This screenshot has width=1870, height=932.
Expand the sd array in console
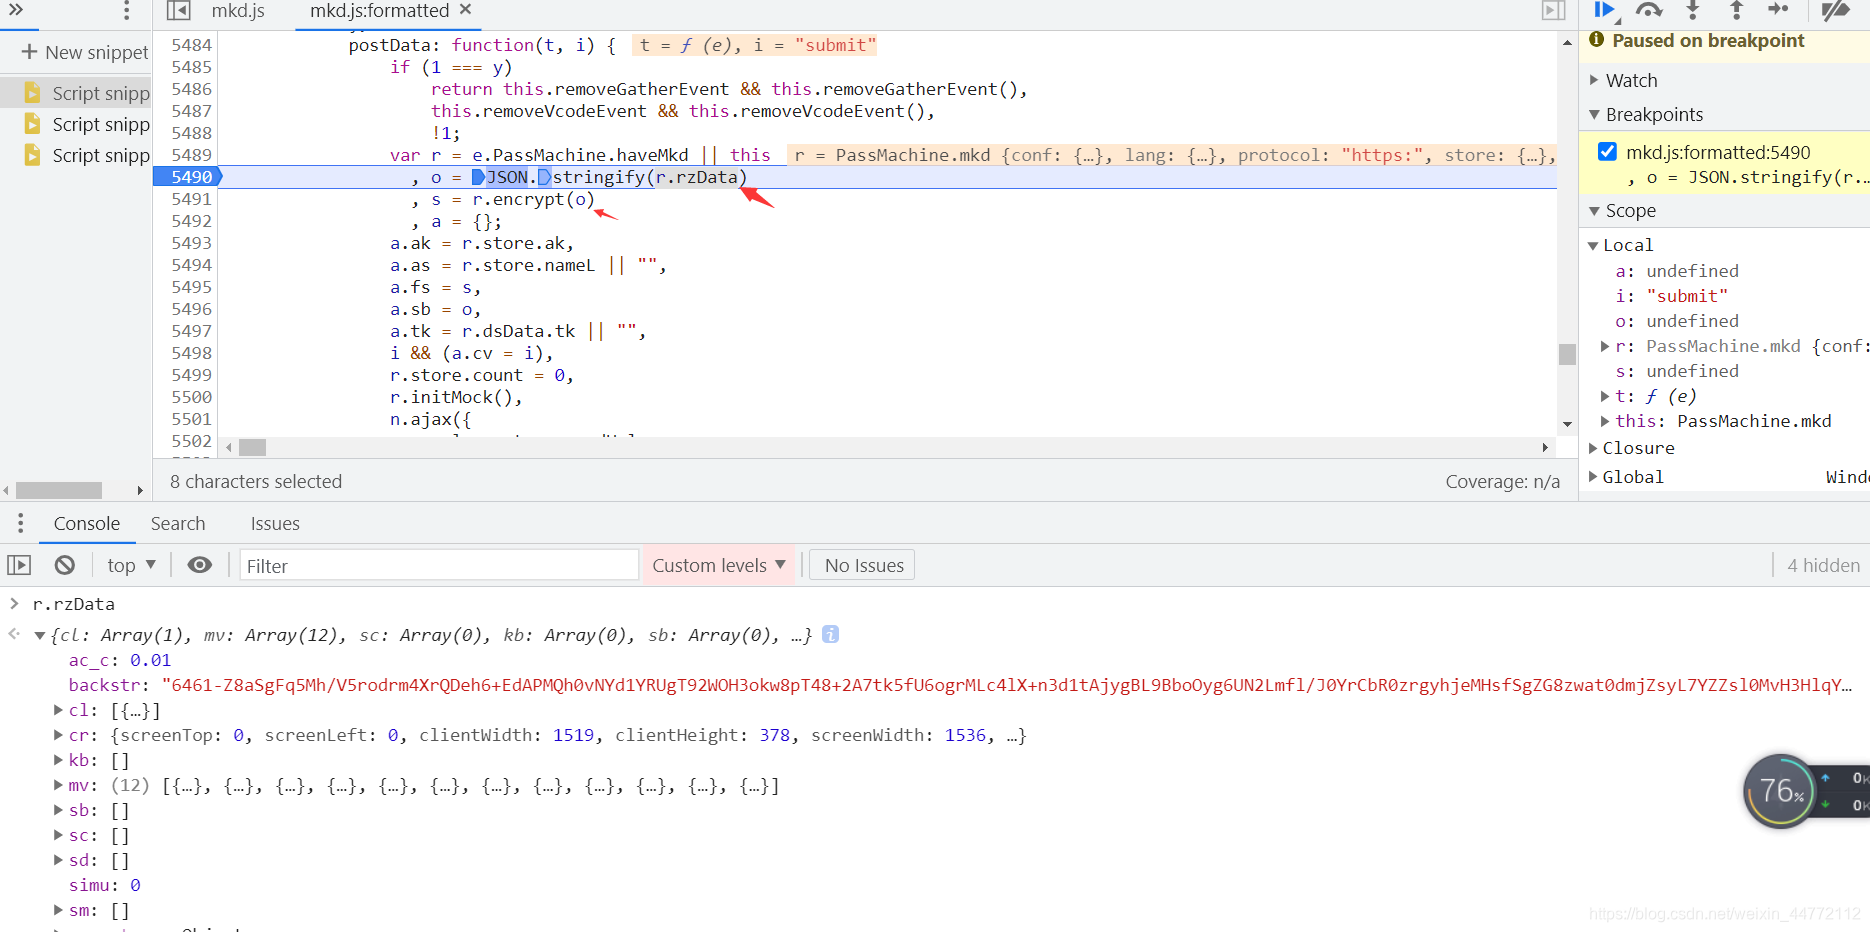[x=59, y=860]
